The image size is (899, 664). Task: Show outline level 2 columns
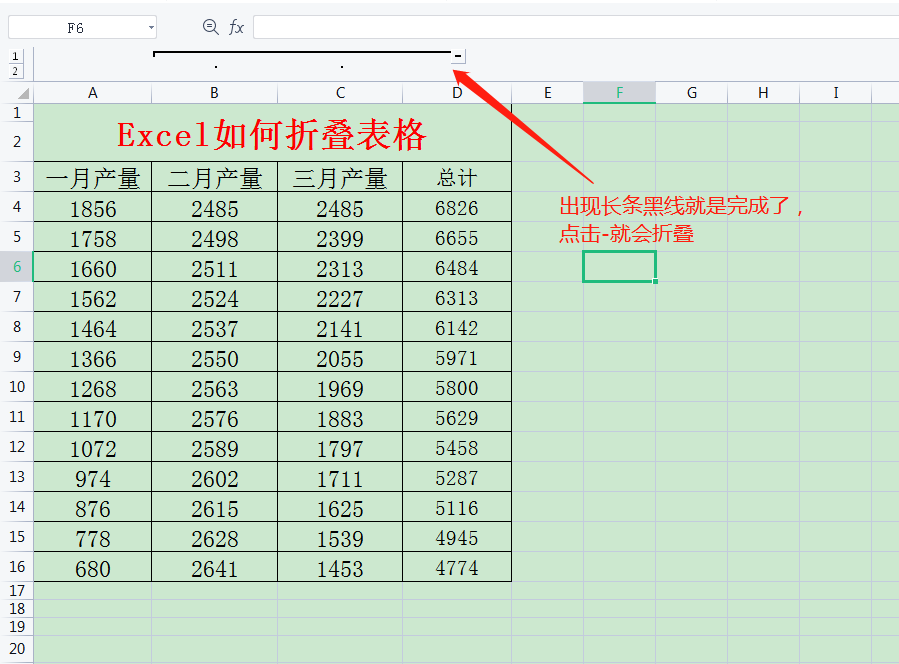[15, 71]
